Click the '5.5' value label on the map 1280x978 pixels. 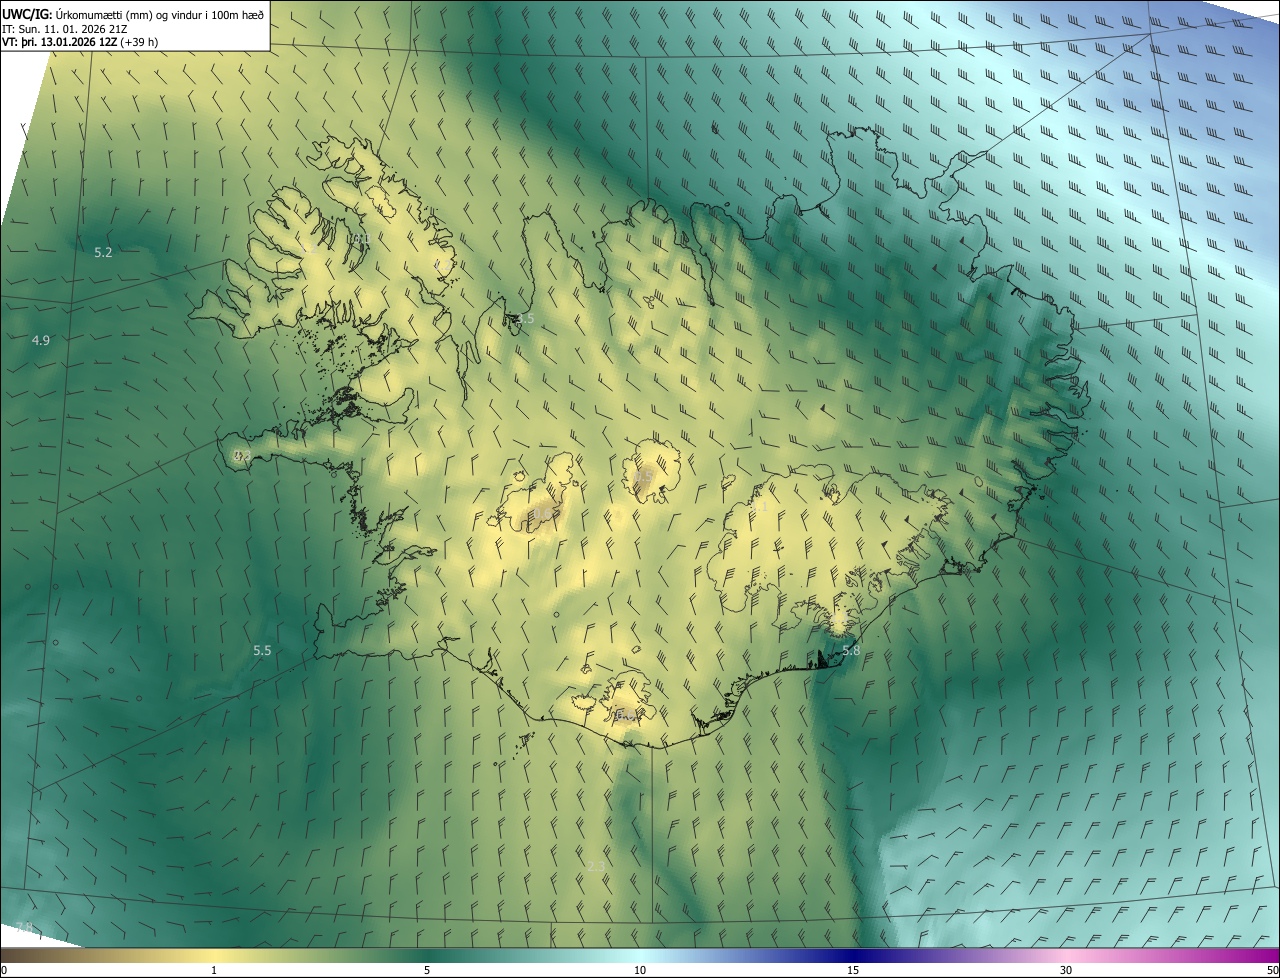point(262,651)
